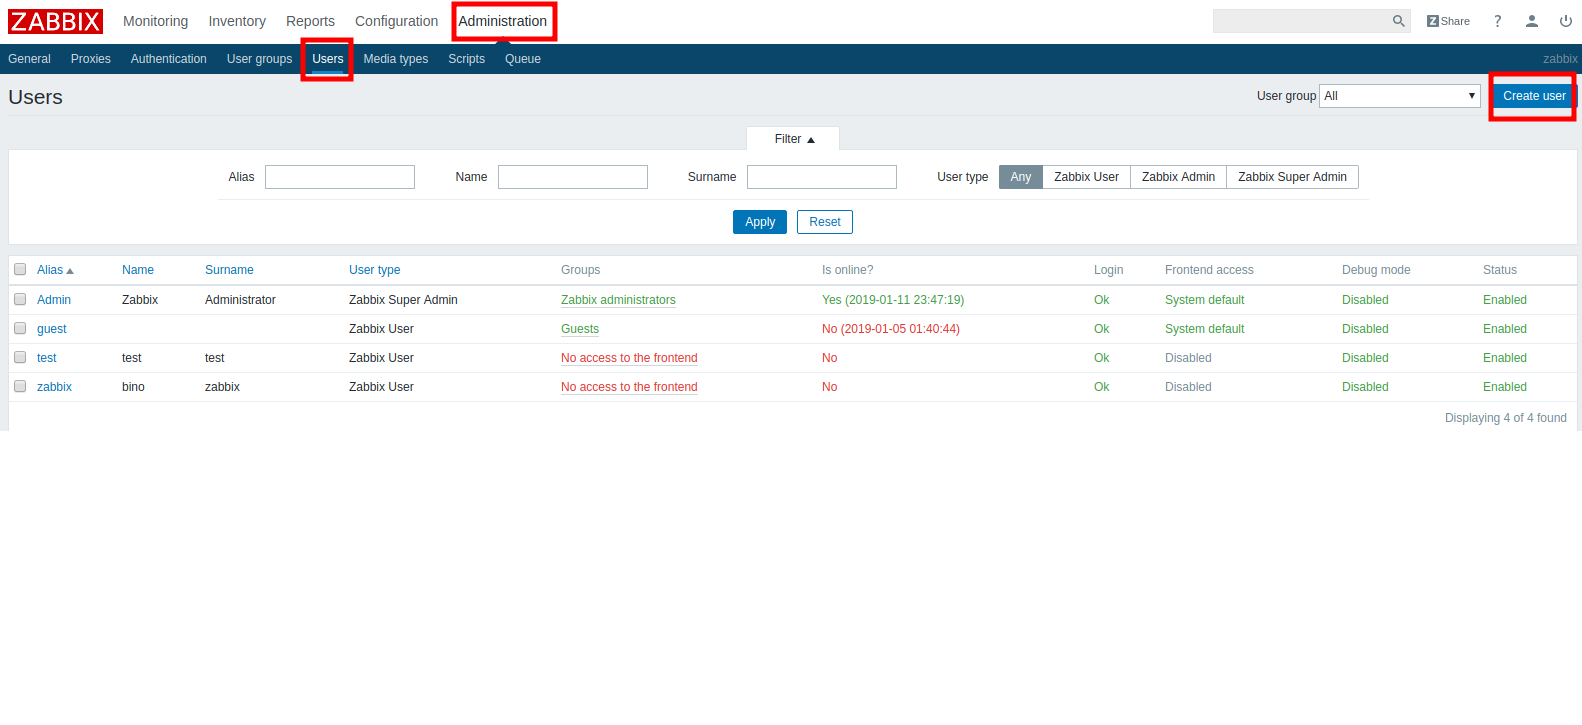Click the Zabbix logo
1582x725 pixels.
click(56, 21)
